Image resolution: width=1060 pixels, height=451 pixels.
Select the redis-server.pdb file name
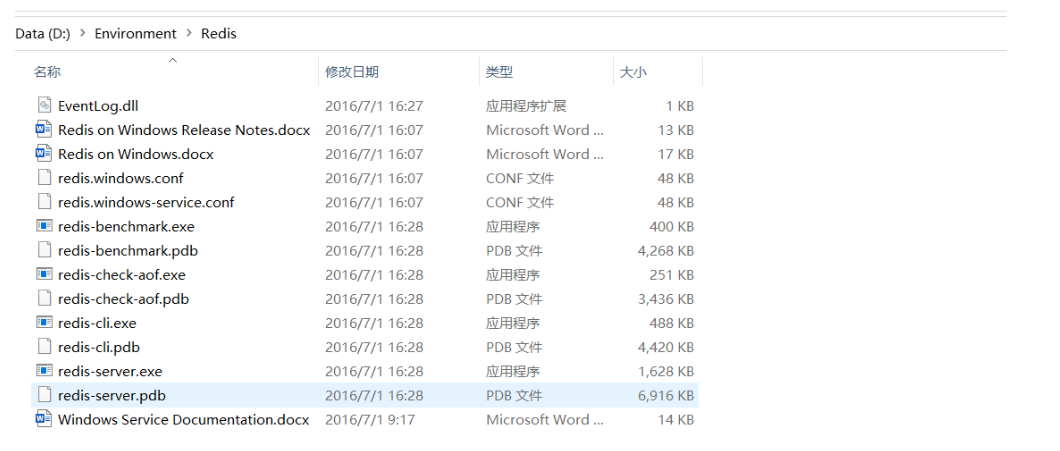pyautogui.click(x=112, y=396)
